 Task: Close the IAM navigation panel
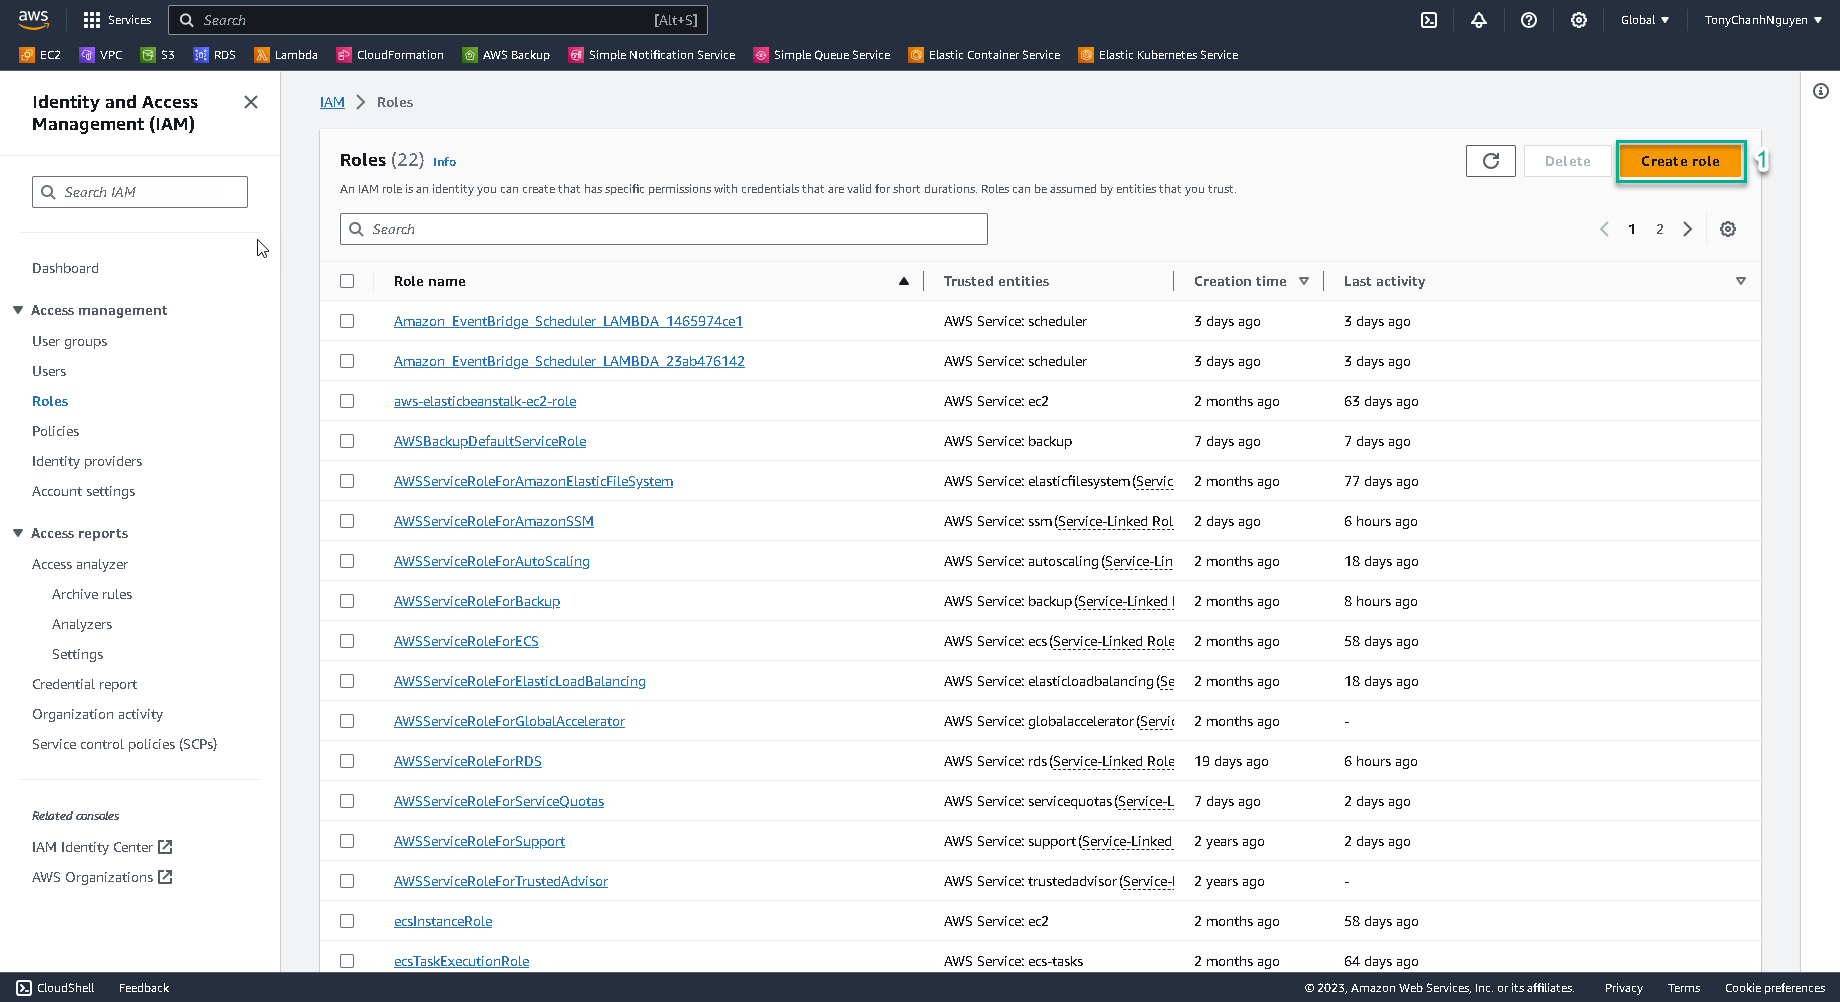(251, 102)
